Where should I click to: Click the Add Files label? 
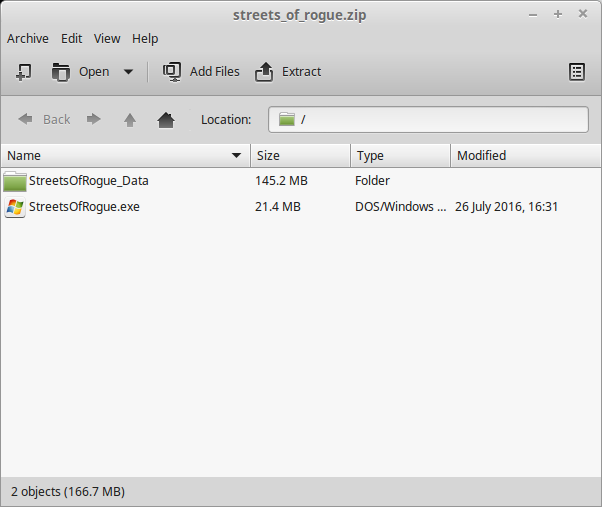[215, 72]
